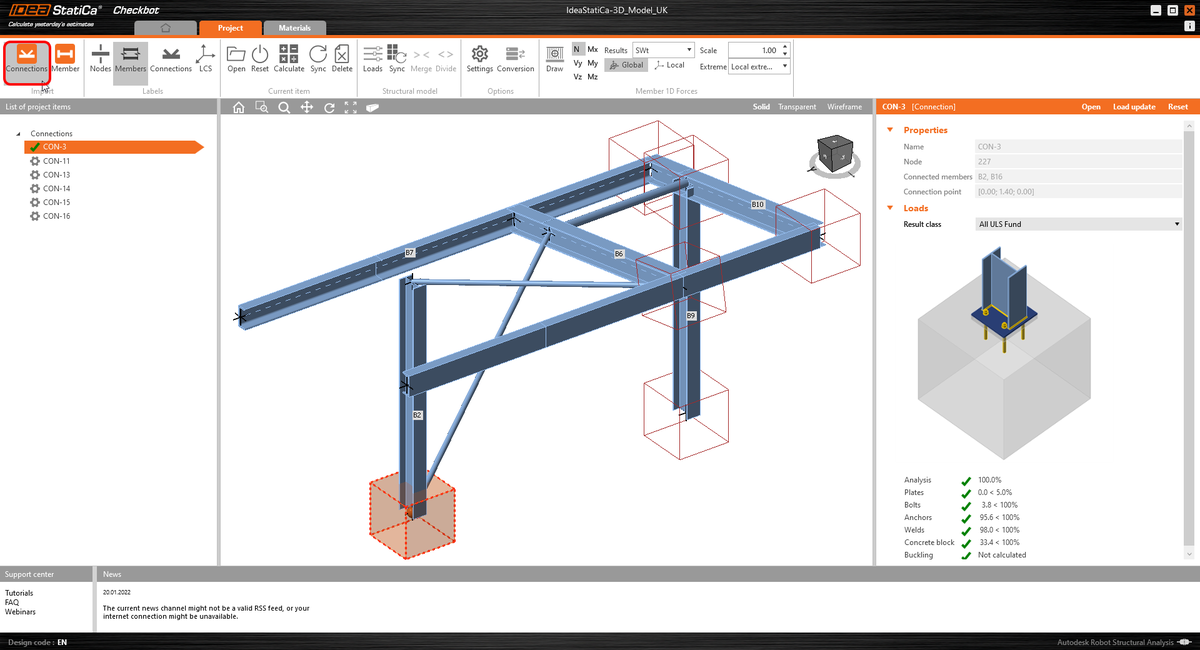Screen dimensions: 1200x650
Task: Sync the structural model
Action: [396, 59]
